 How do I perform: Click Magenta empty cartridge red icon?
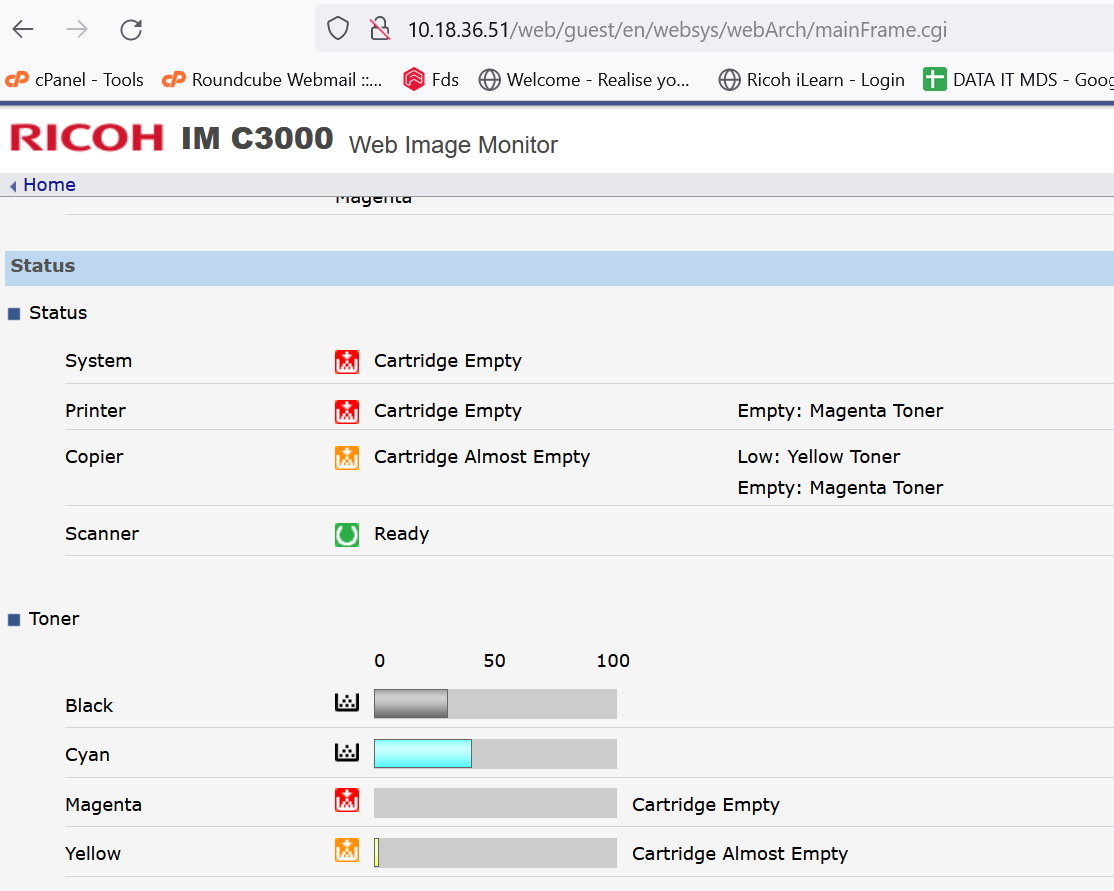pos(347,800)
